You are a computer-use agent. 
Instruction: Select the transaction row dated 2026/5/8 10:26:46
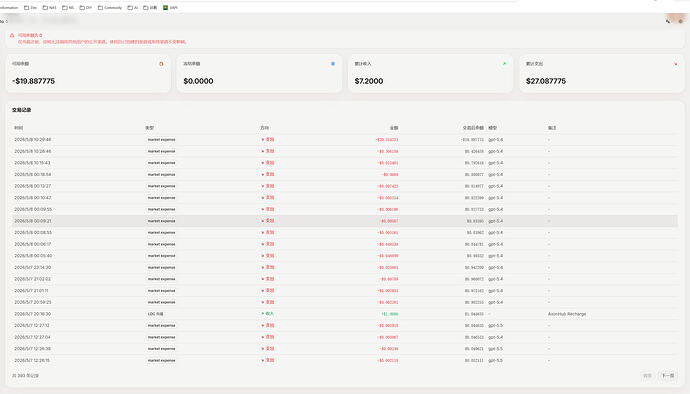click(345, 151)
